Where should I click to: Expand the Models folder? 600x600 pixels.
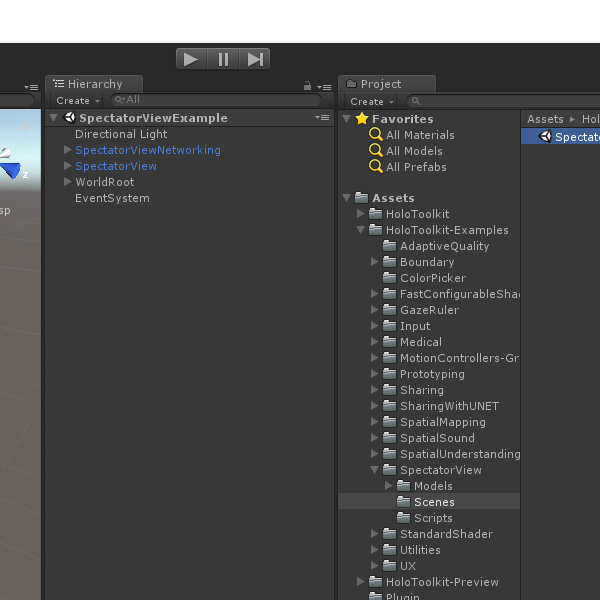point(389,486)
